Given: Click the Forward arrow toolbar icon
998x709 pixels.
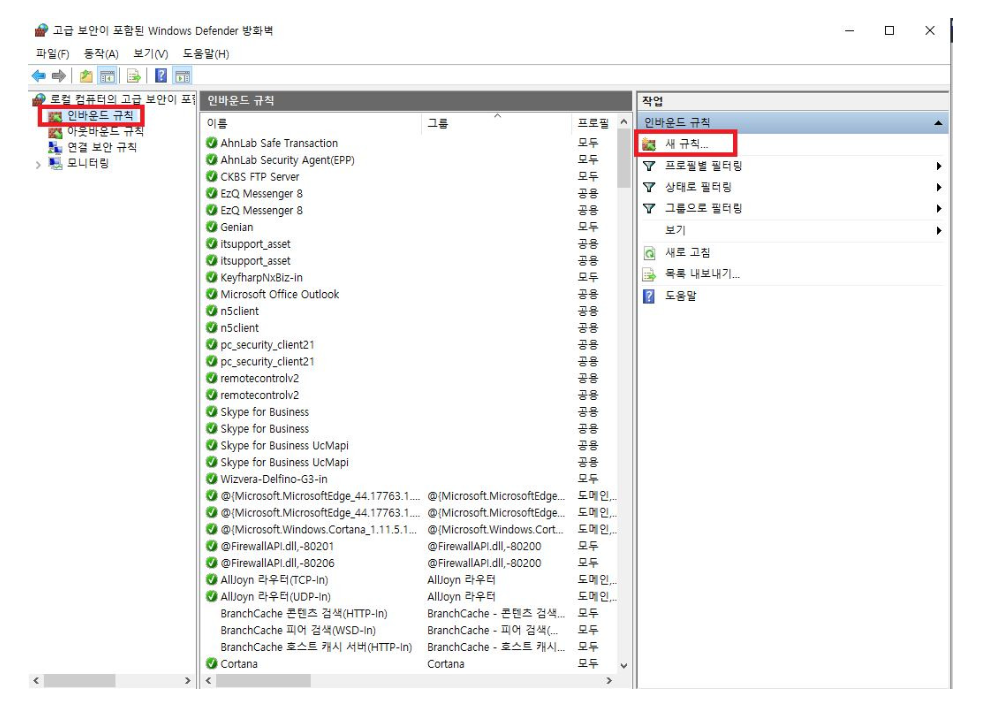Looking at the screenshot, I should coord(59,76).
